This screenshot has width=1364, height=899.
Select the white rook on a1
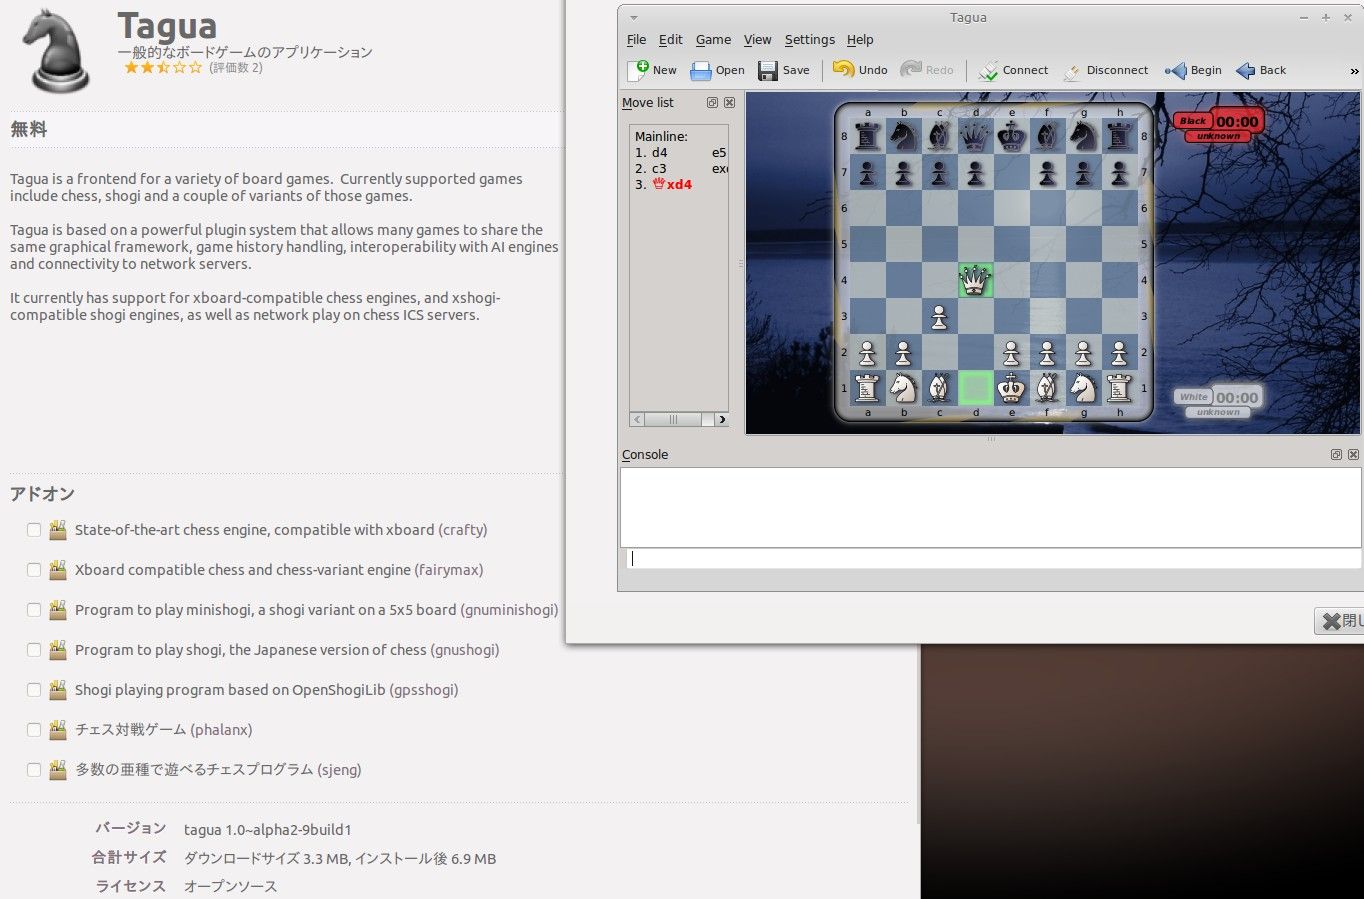867,388
